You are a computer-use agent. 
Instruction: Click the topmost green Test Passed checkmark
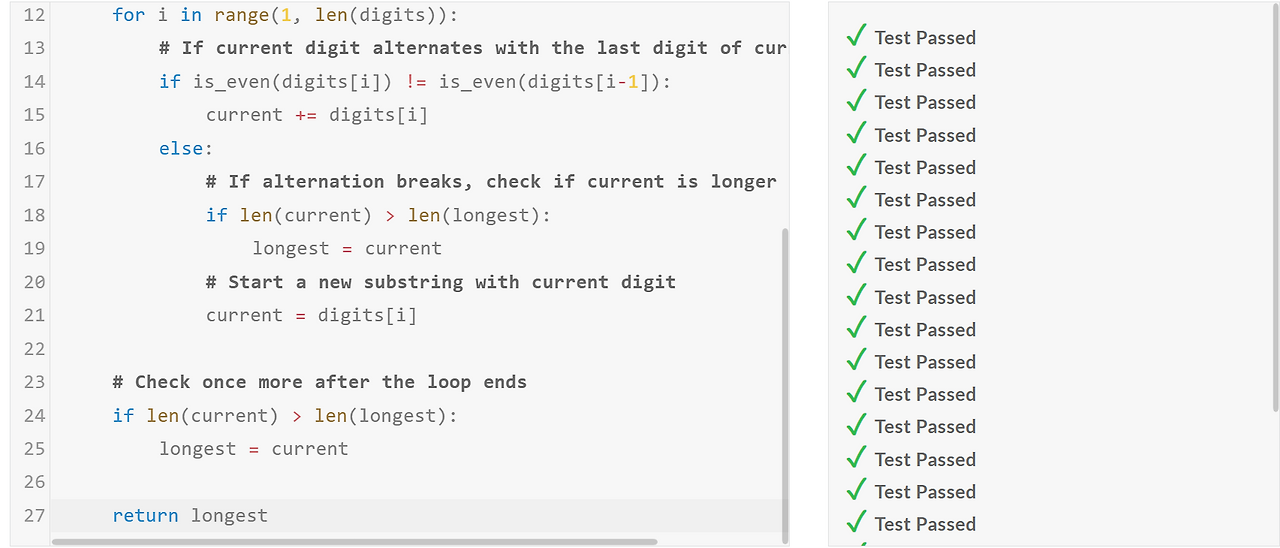pos(856,37)
